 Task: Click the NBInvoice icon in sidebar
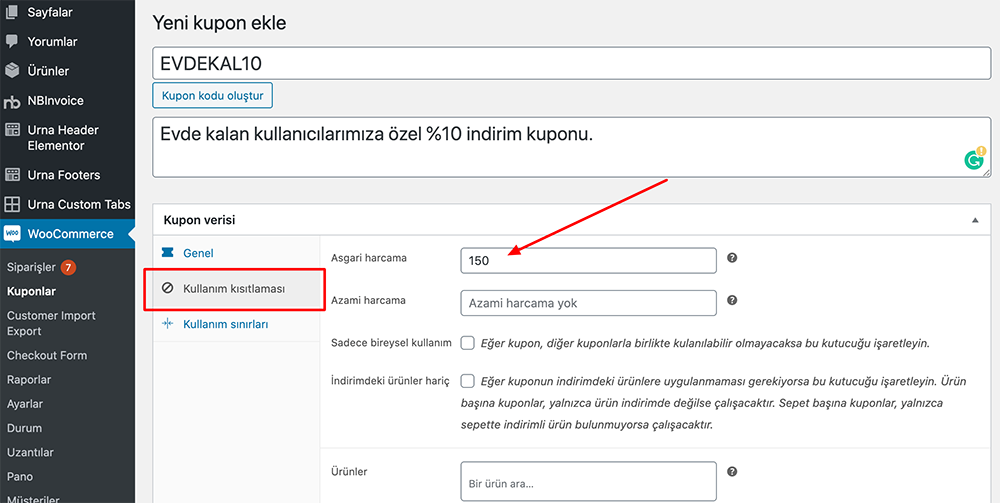(12, 101)
